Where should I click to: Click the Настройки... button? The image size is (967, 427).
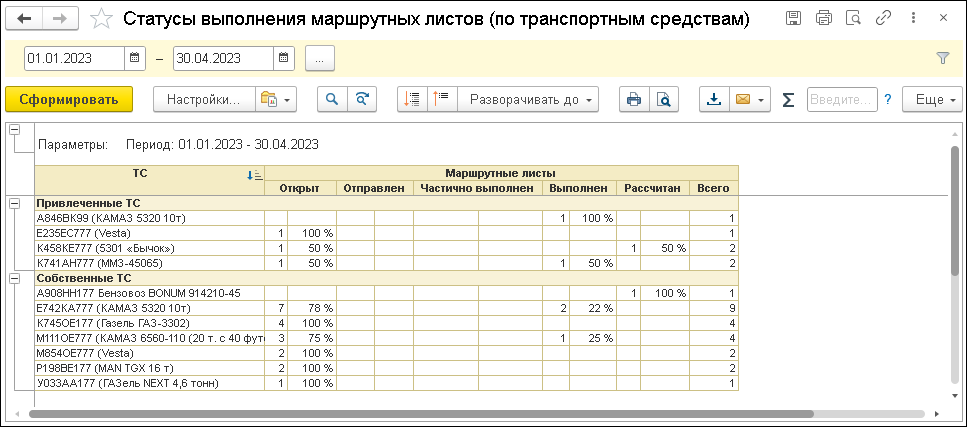point(203,99)
